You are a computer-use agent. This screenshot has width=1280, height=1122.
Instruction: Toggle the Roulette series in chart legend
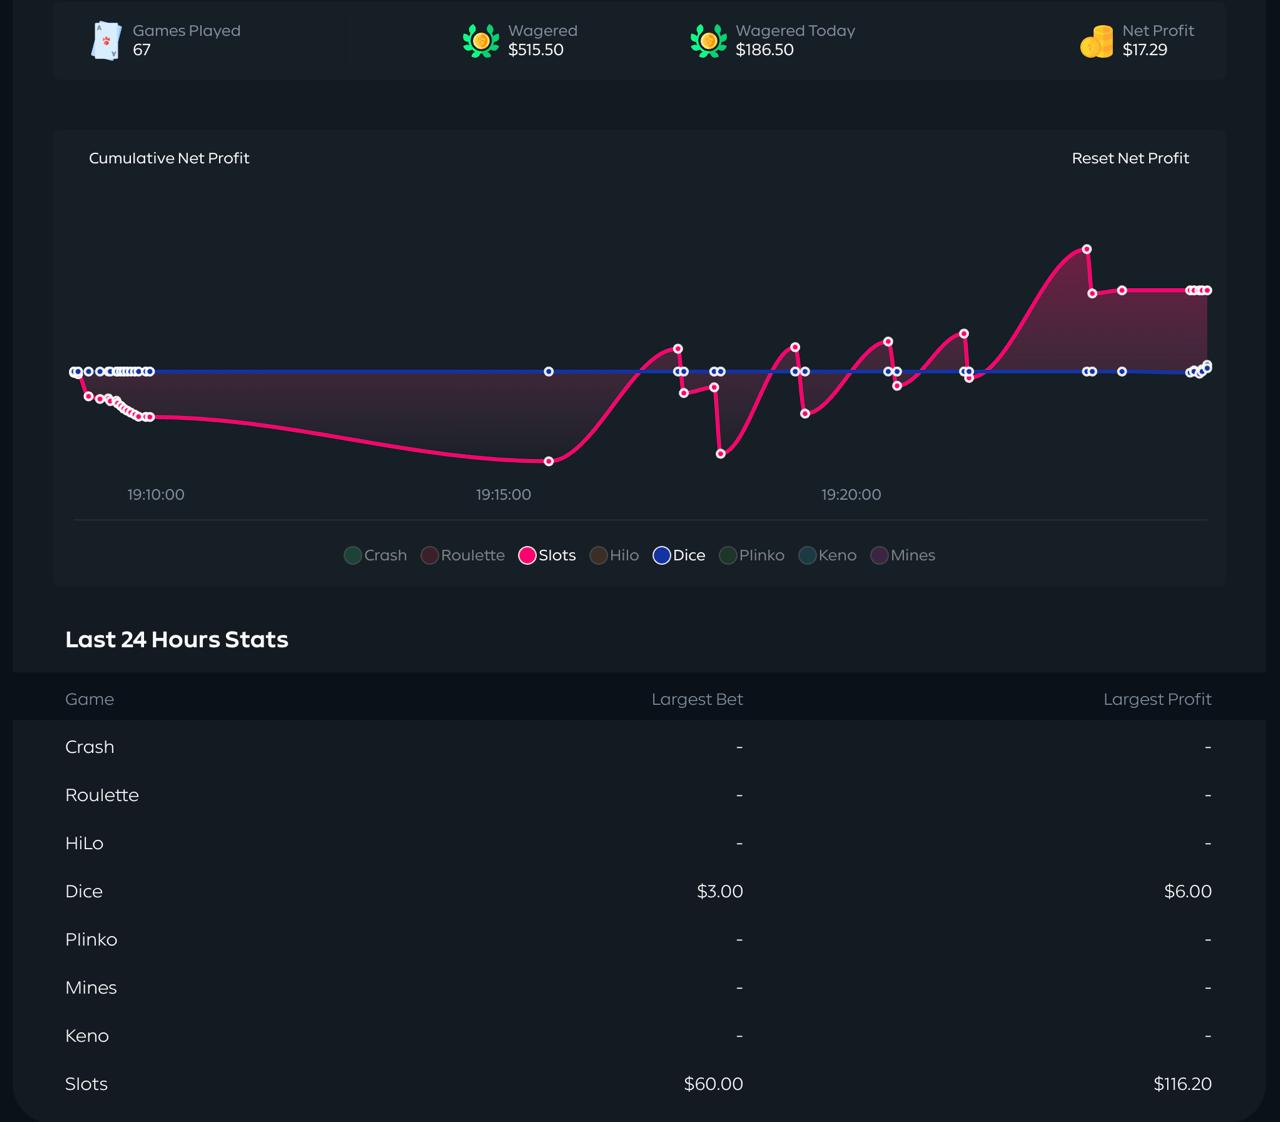pos(463,555)
